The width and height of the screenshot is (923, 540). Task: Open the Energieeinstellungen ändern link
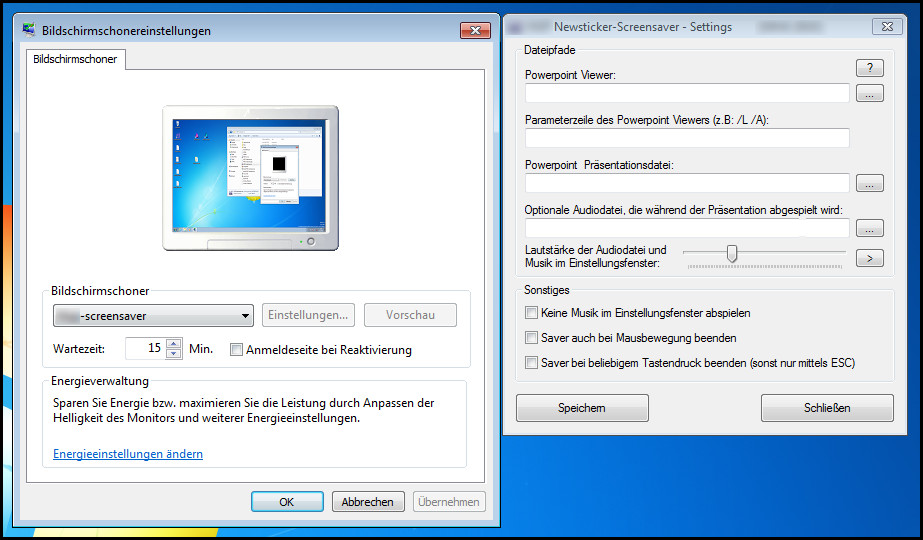[x=128, y=454]
